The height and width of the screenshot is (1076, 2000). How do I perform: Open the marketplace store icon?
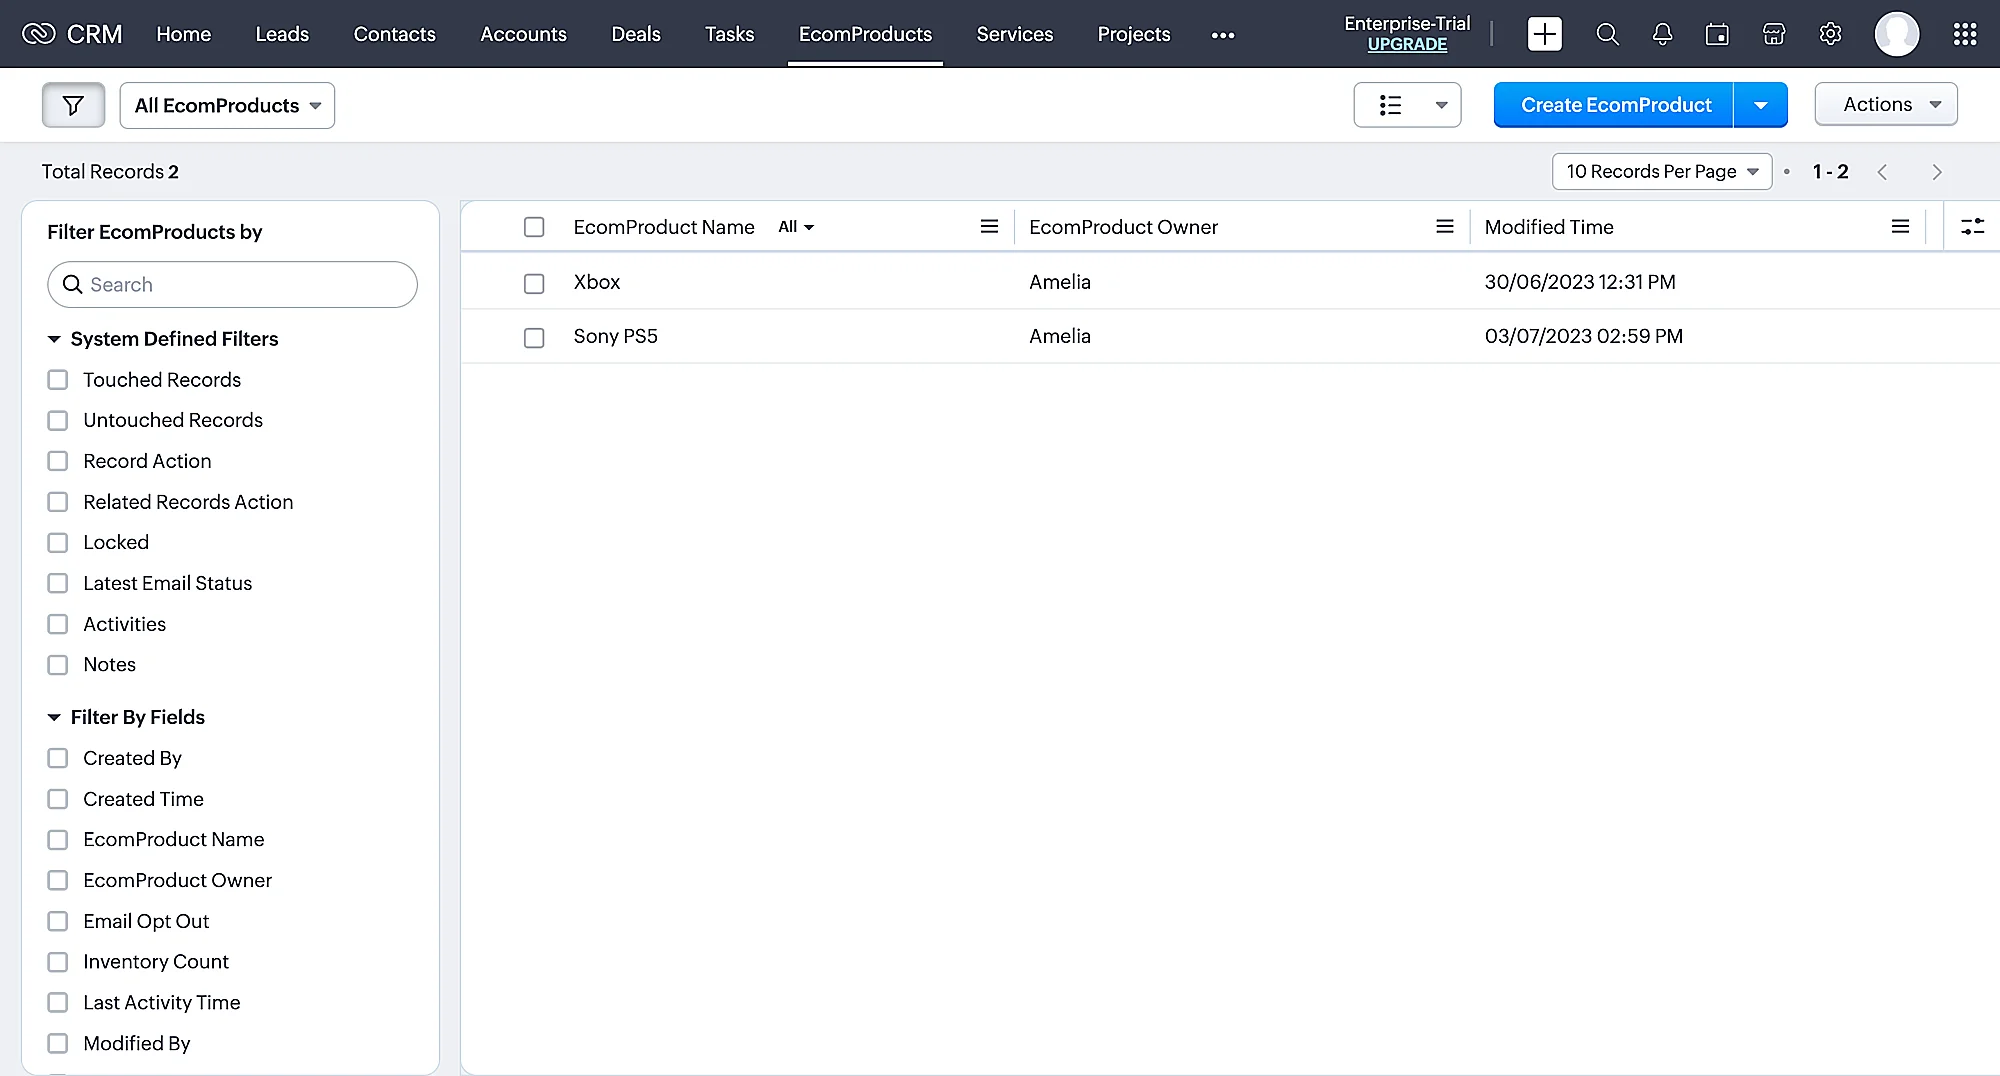(1774, 34)
